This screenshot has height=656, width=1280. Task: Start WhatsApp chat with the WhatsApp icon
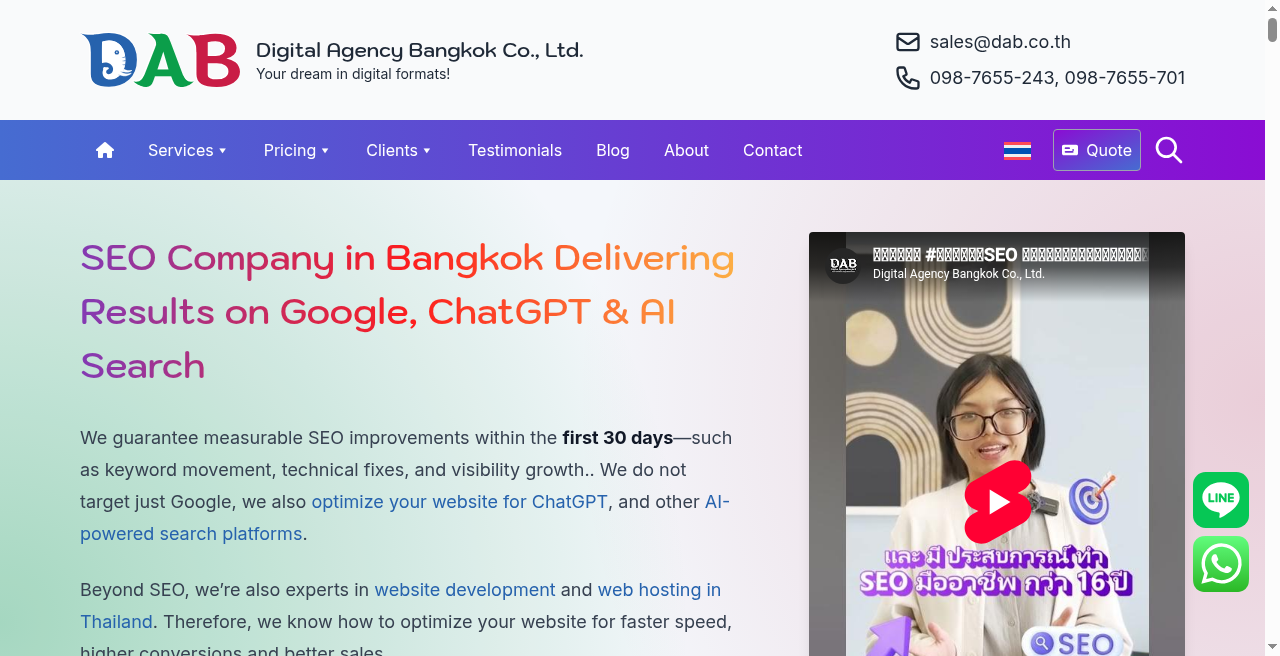coord(1221,564)
